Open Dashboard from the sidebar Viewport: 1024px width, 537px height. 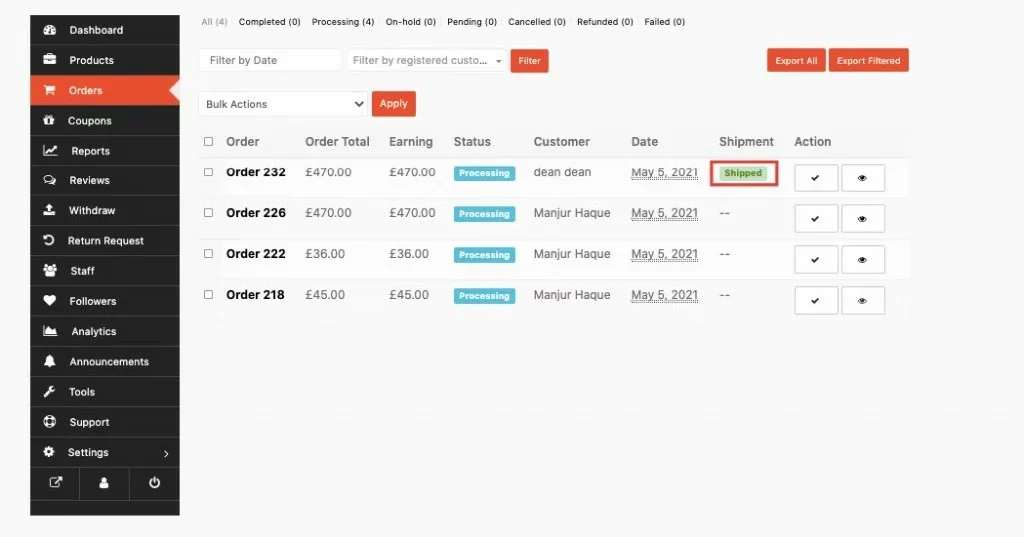tap(104, 30)
